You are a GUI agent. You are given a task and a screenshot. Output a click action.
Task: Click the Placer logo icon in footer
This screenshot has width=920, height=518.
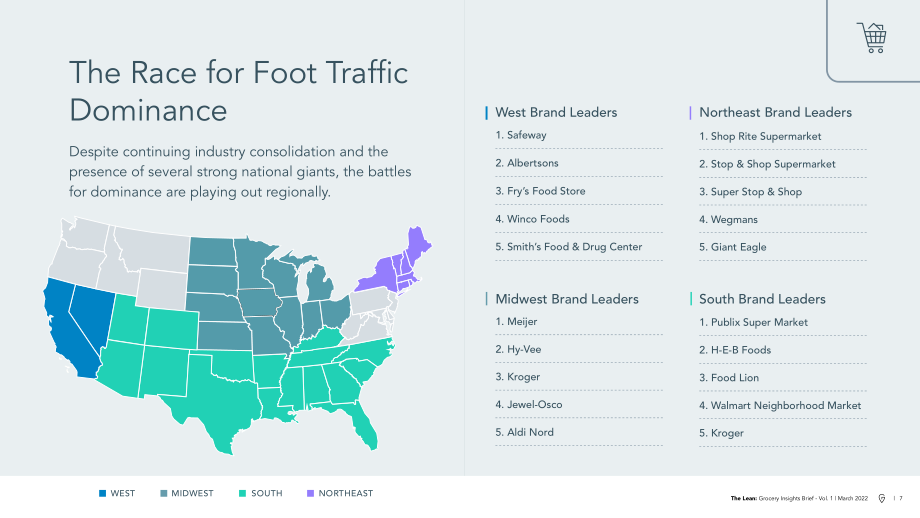coord(881,499)
